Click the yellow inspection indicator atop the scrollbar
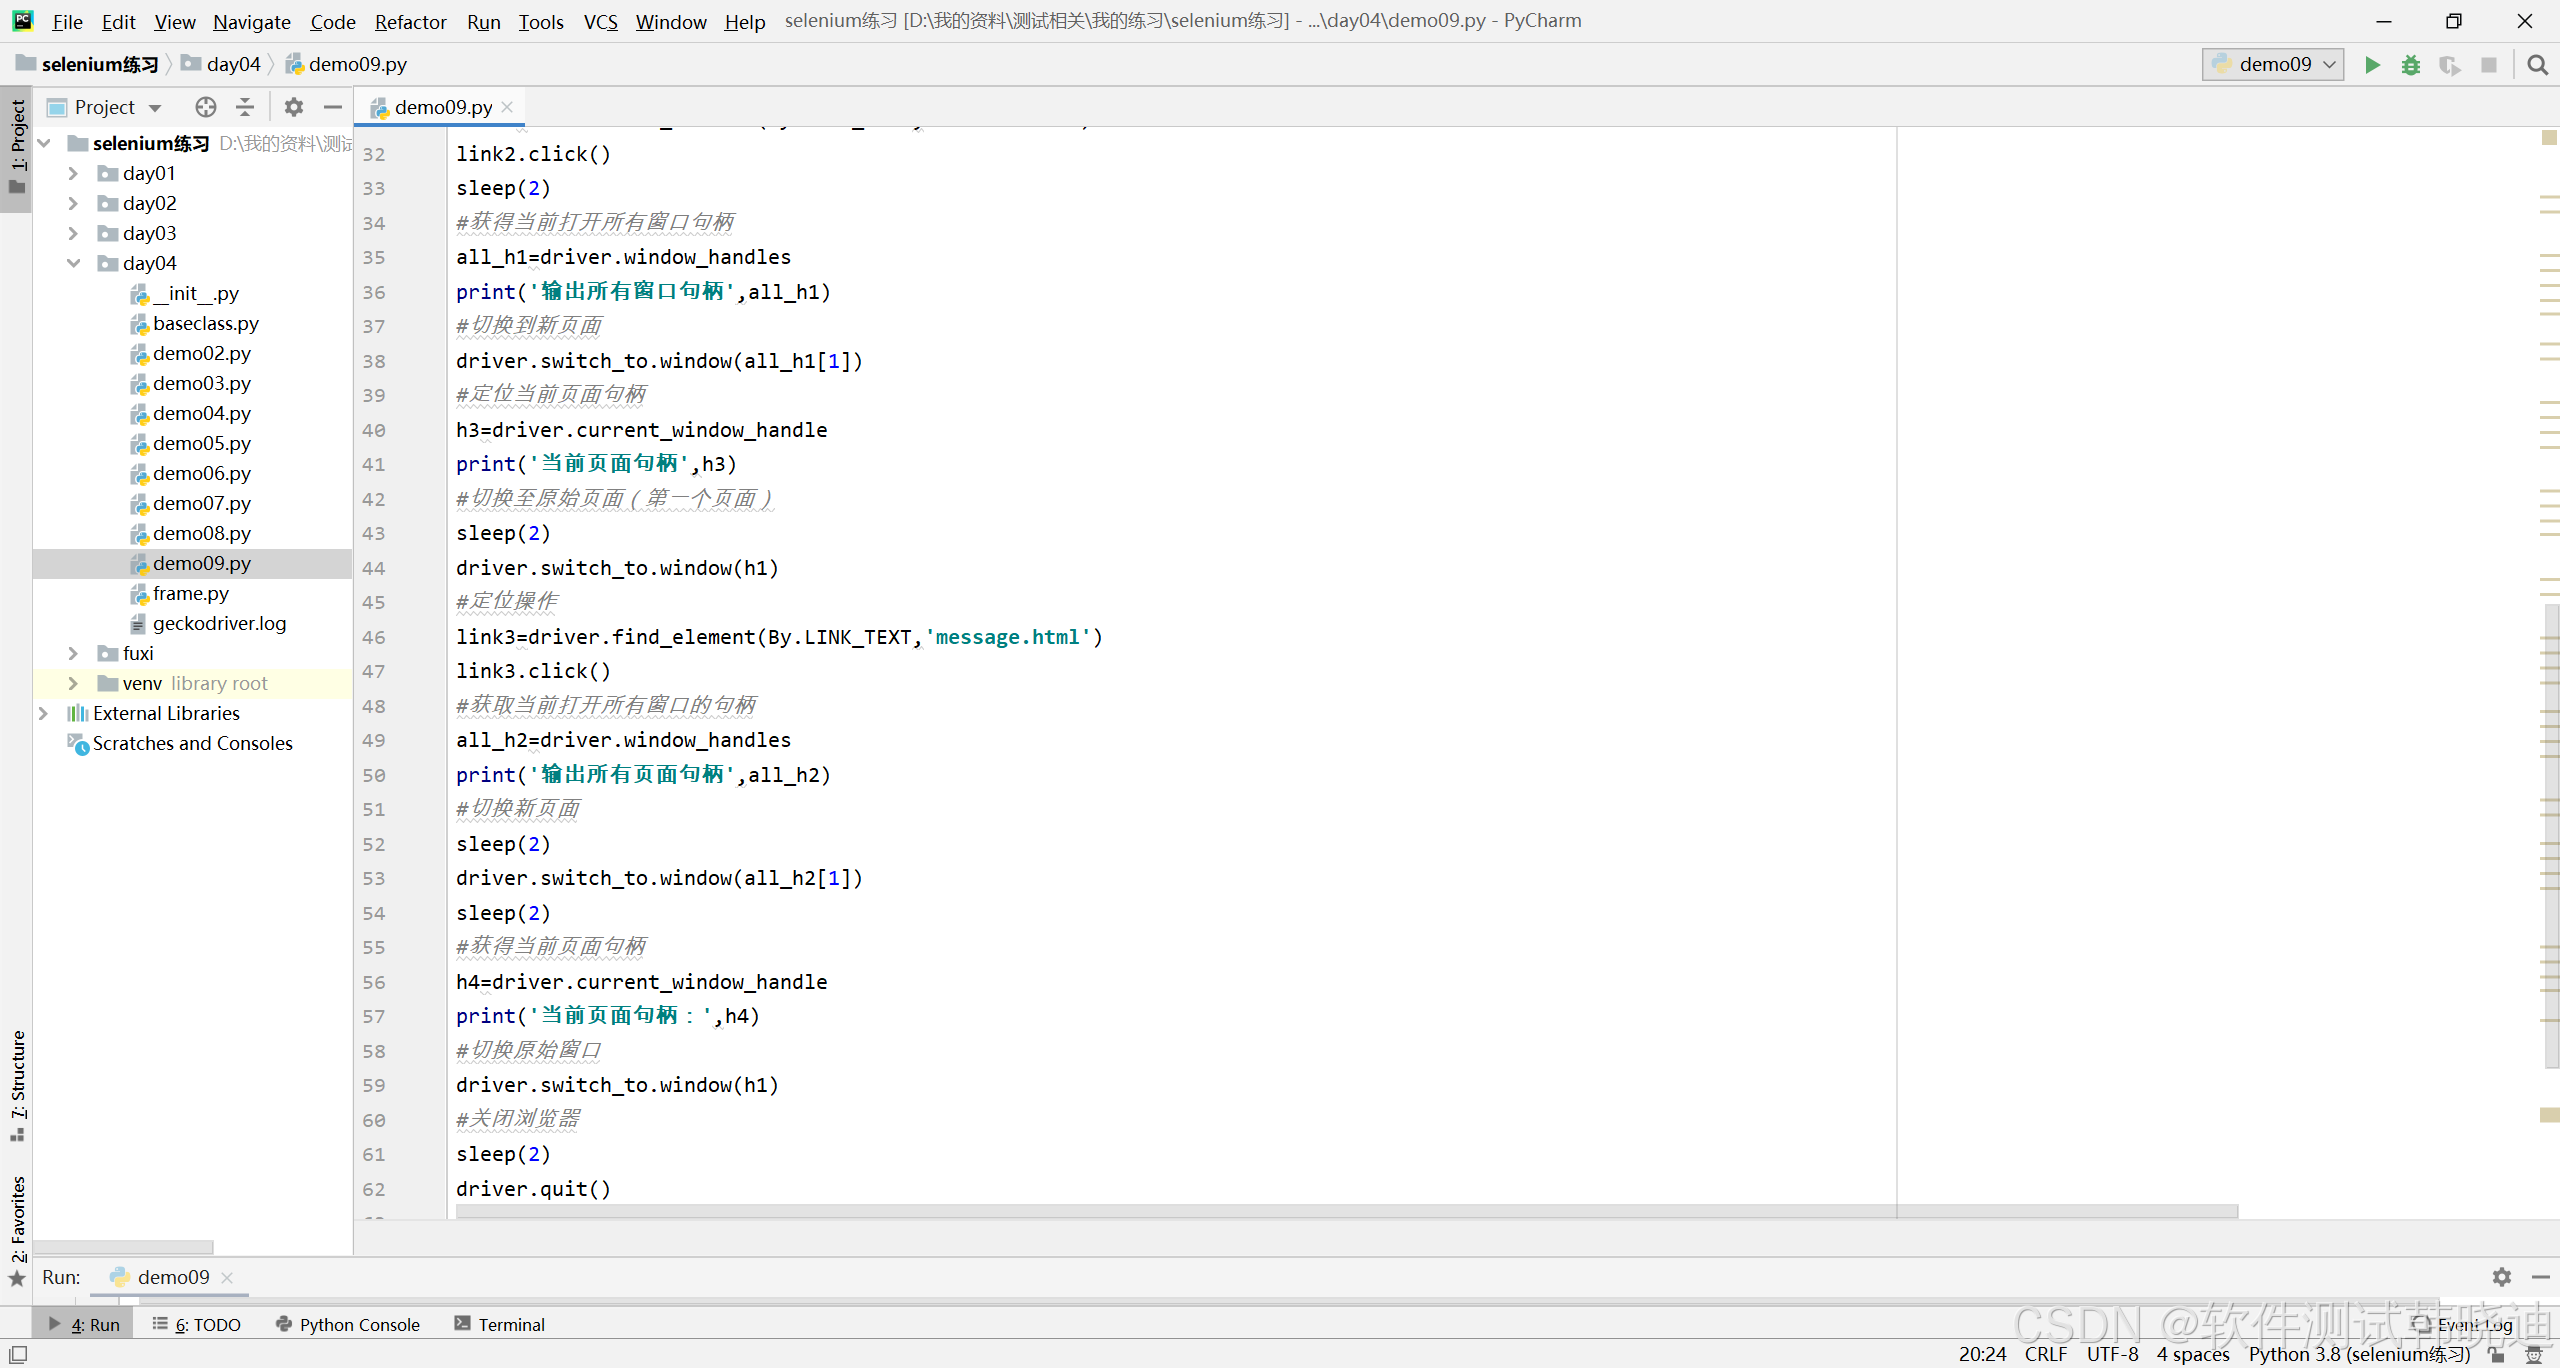The height and width of the screenshot is (1368, 2560). [x=2549, y=138]
